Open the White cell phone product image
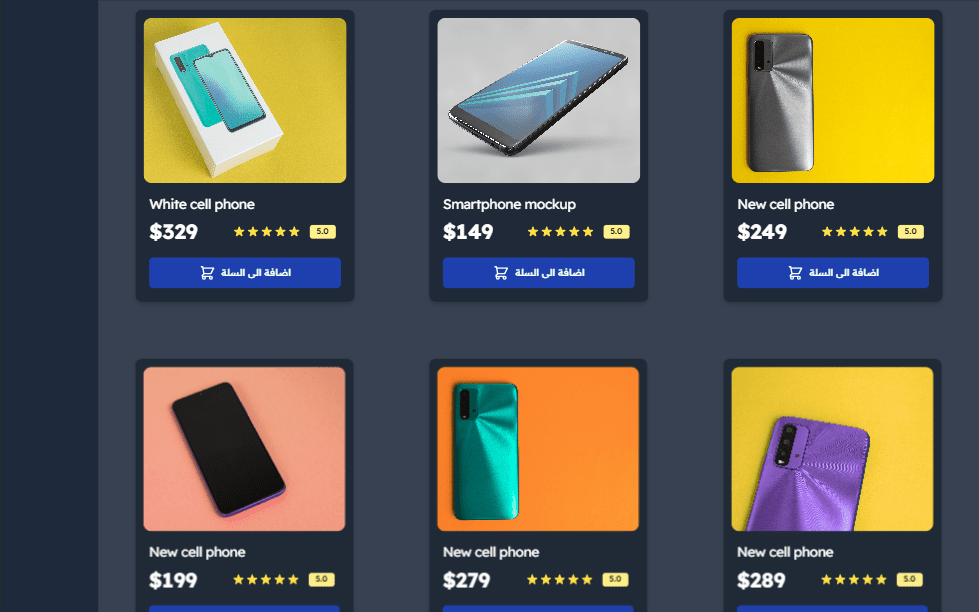The height and width of the screenshot is (612, 979). tap(245, 101)
